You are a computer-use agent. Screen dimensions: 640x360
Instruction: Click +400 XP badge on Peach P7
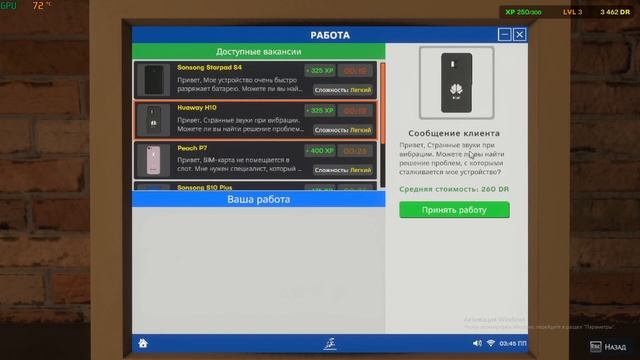[320, 151]
